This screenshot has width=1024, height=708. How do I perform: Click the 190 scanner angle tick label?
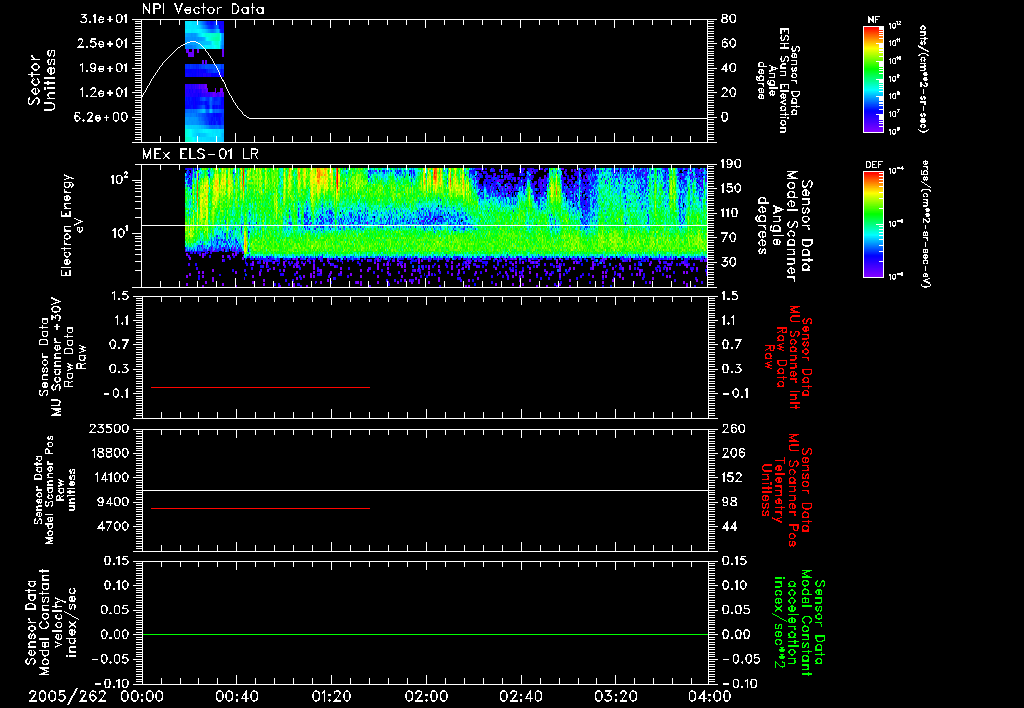[731, 164]
